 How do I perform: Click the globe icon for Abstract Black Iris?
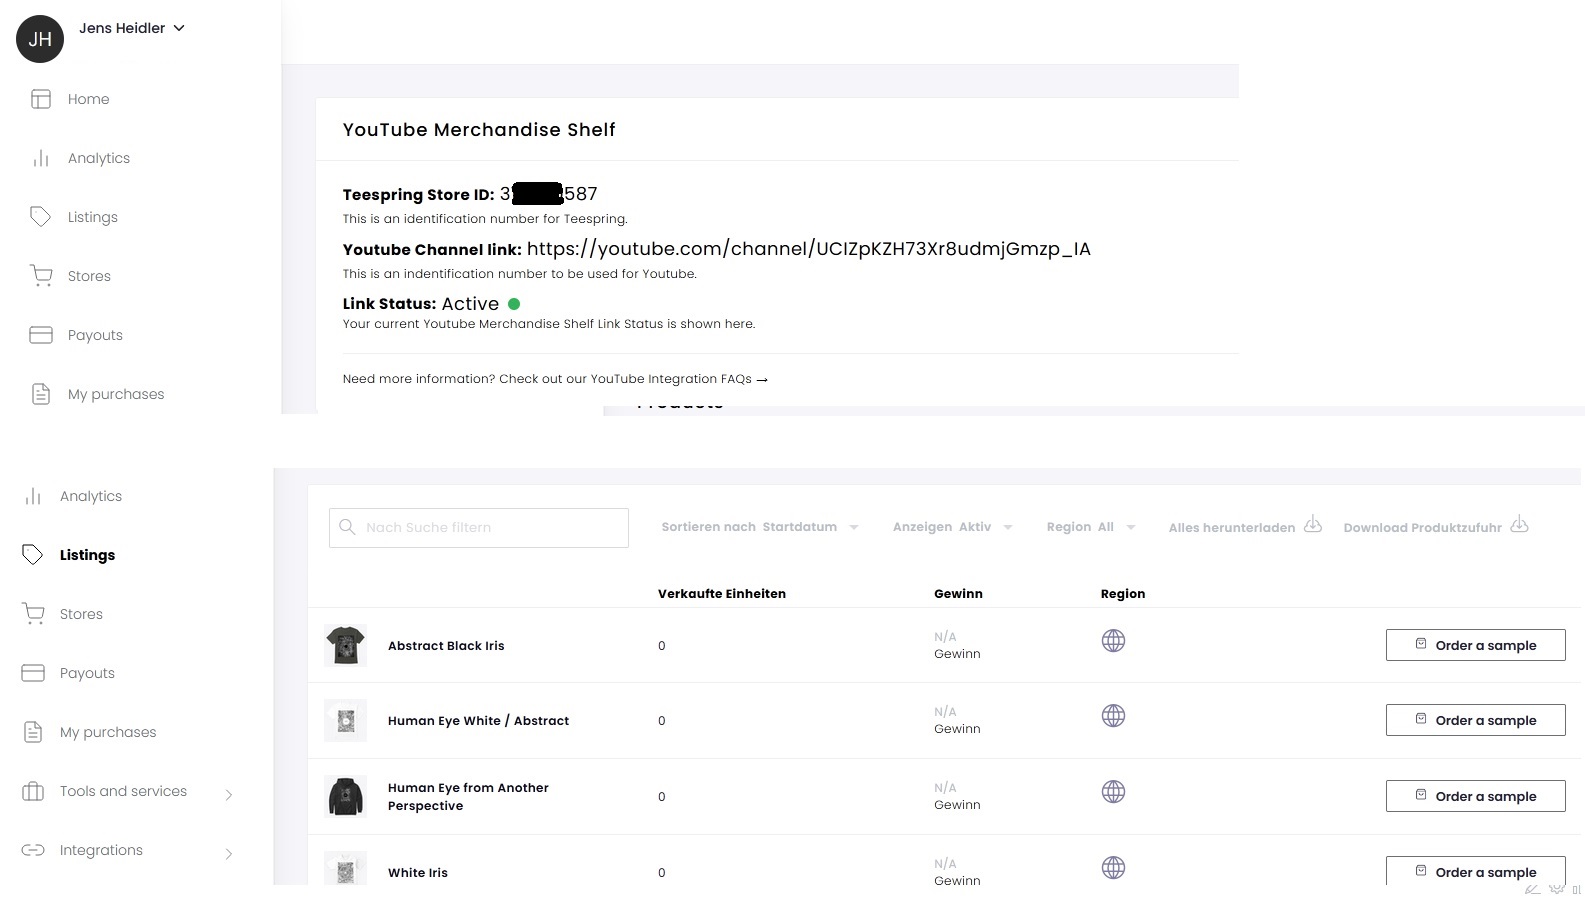(1113, 641)
